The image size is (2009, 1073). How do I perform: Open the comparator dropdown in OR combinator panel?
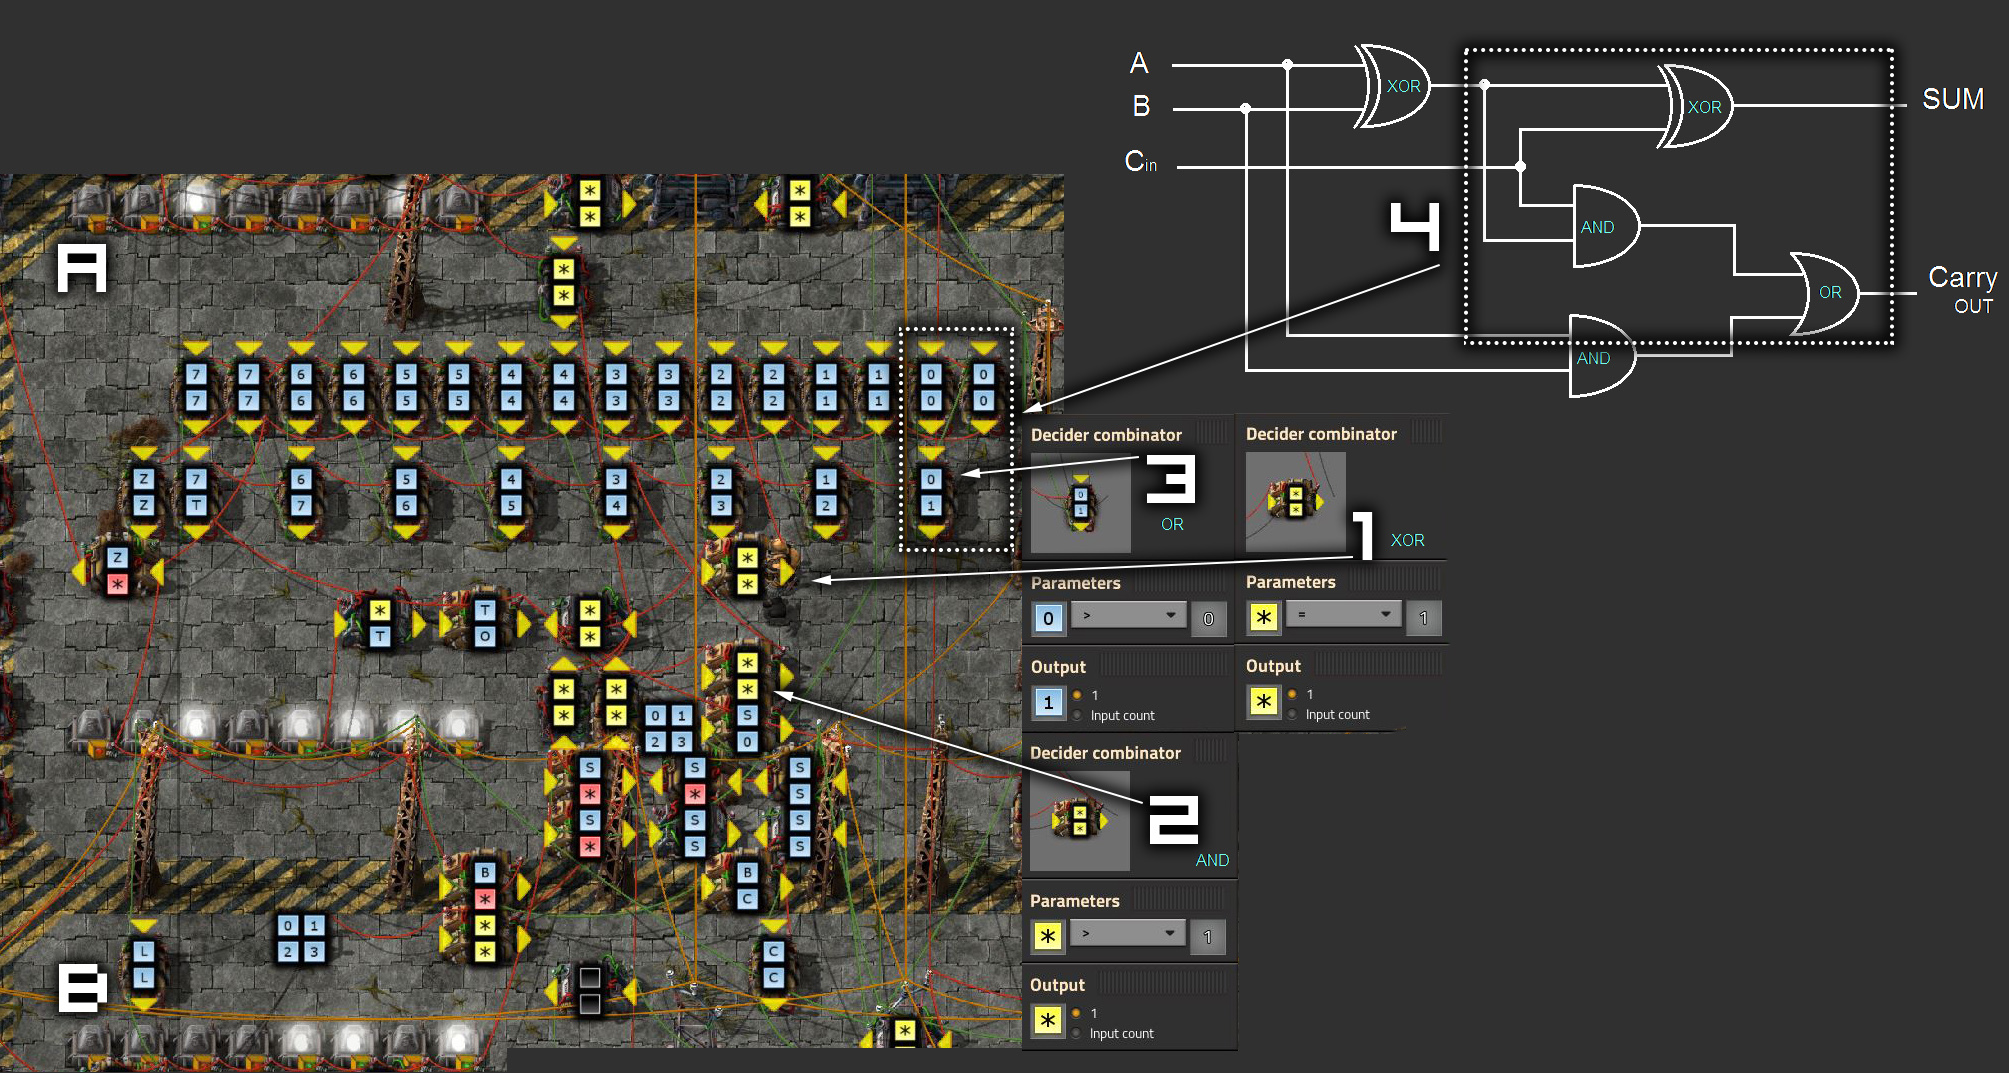click(x=1128, y=615)
